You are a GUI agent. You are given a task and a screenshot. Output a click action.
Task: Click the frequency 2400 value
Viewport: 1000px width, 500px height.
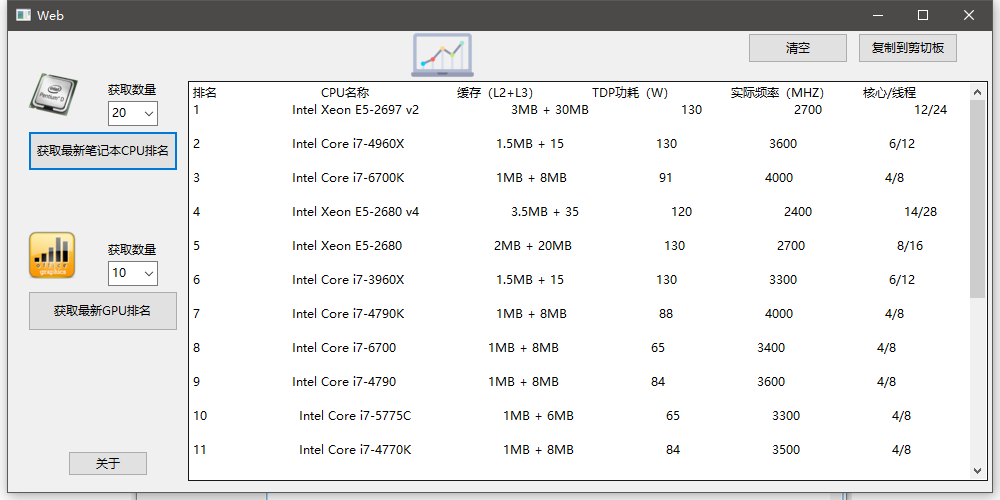pos(798,212)
